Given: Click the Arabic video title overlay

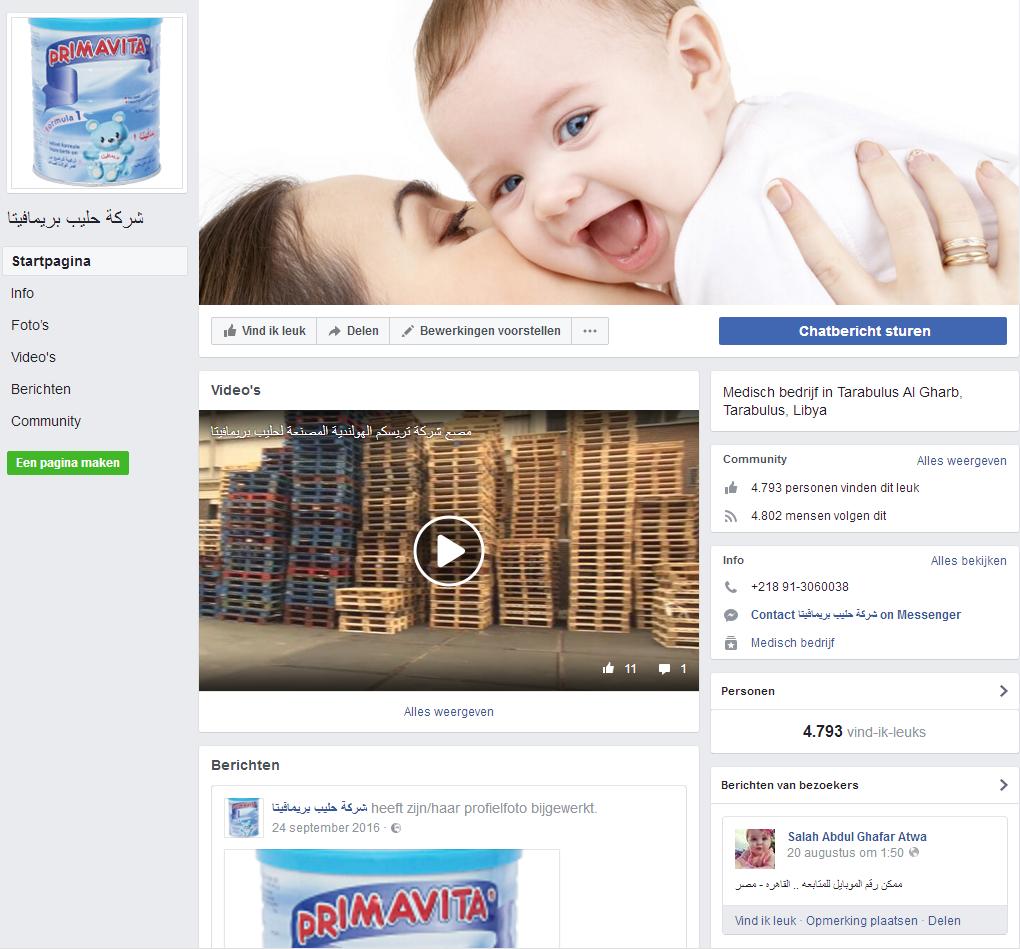Looking at the screenshot, I should pos(342,431).
